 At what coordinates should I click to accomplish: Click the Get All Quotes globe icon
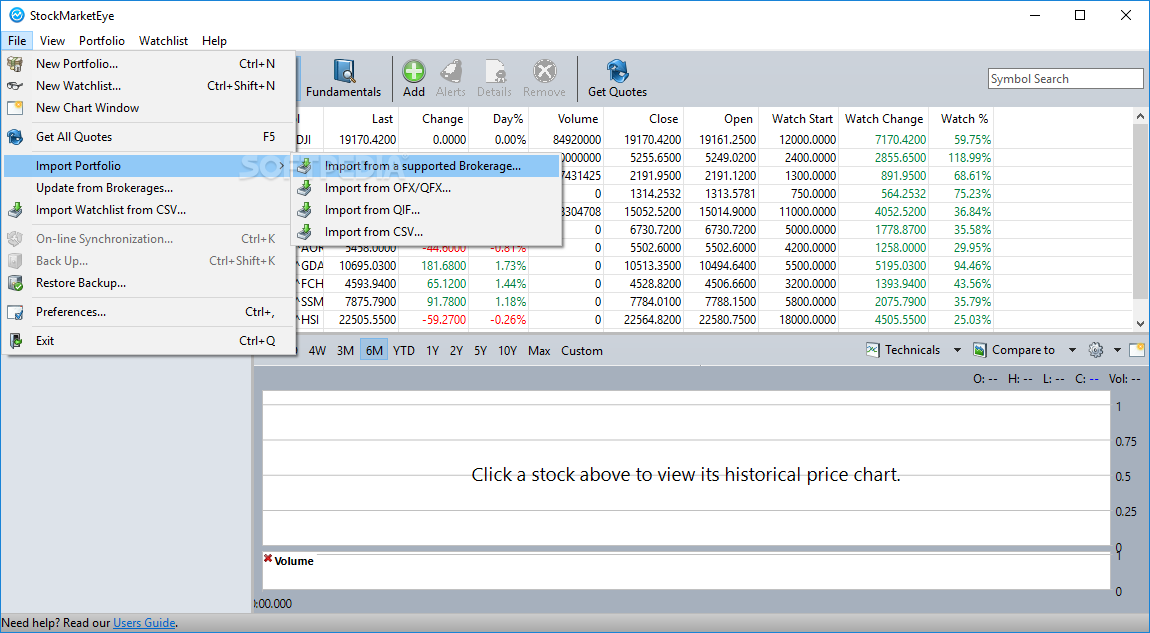tap(15, 137)
